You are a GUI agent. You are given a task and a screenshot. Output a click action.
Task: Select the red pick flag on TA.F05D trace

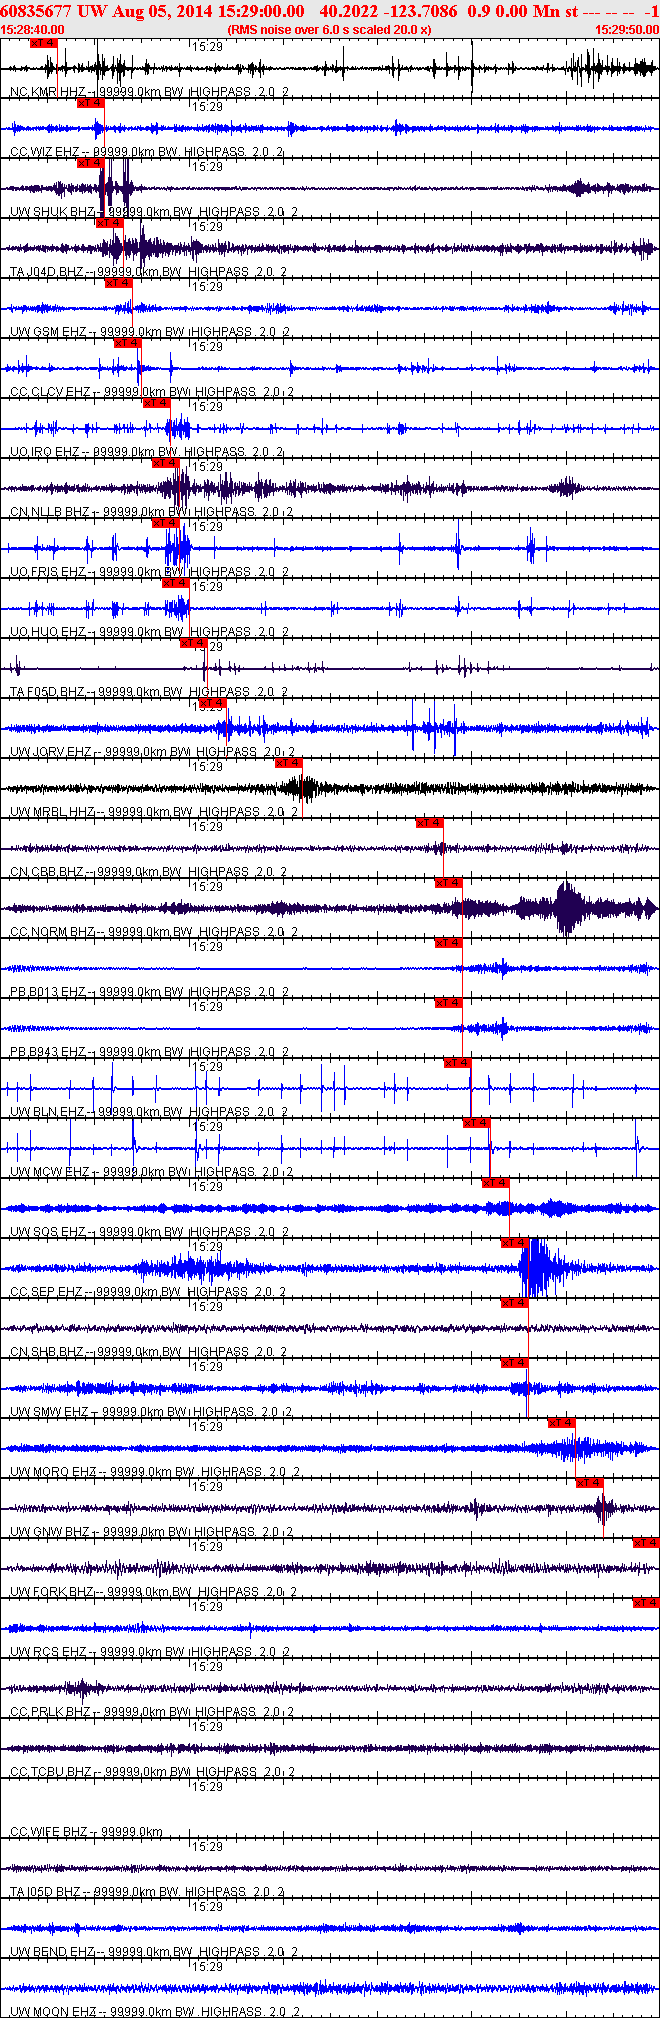[x=194, y=643]
